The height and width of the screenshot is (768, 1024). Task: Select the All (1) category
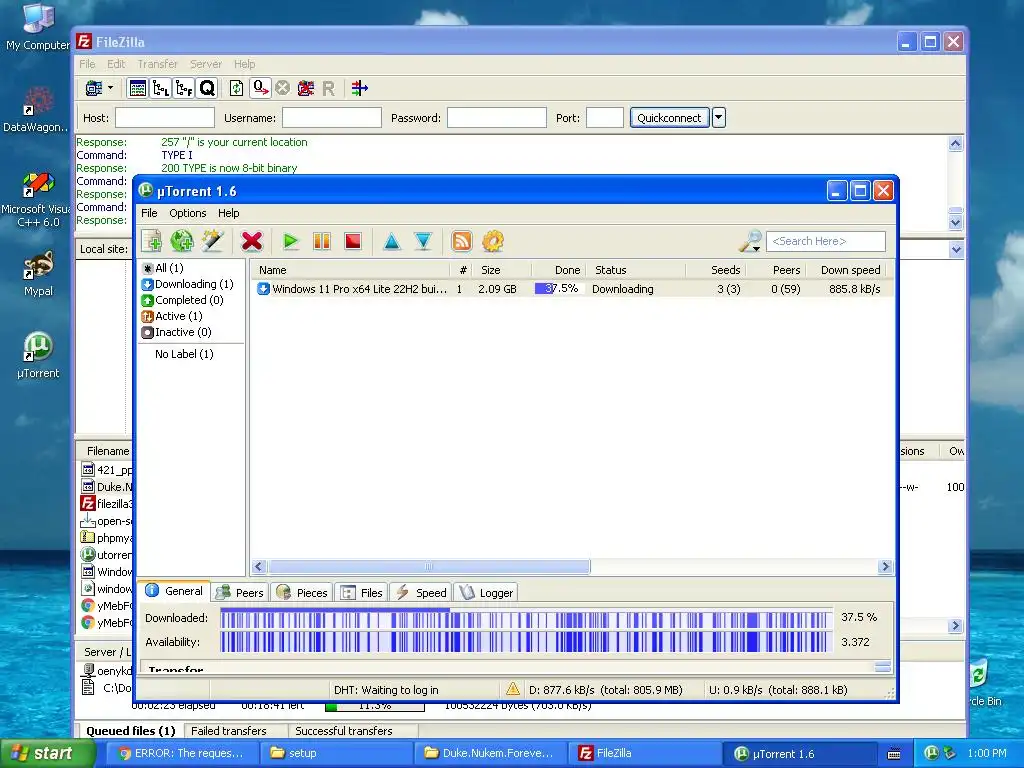(x=163, y=268)
